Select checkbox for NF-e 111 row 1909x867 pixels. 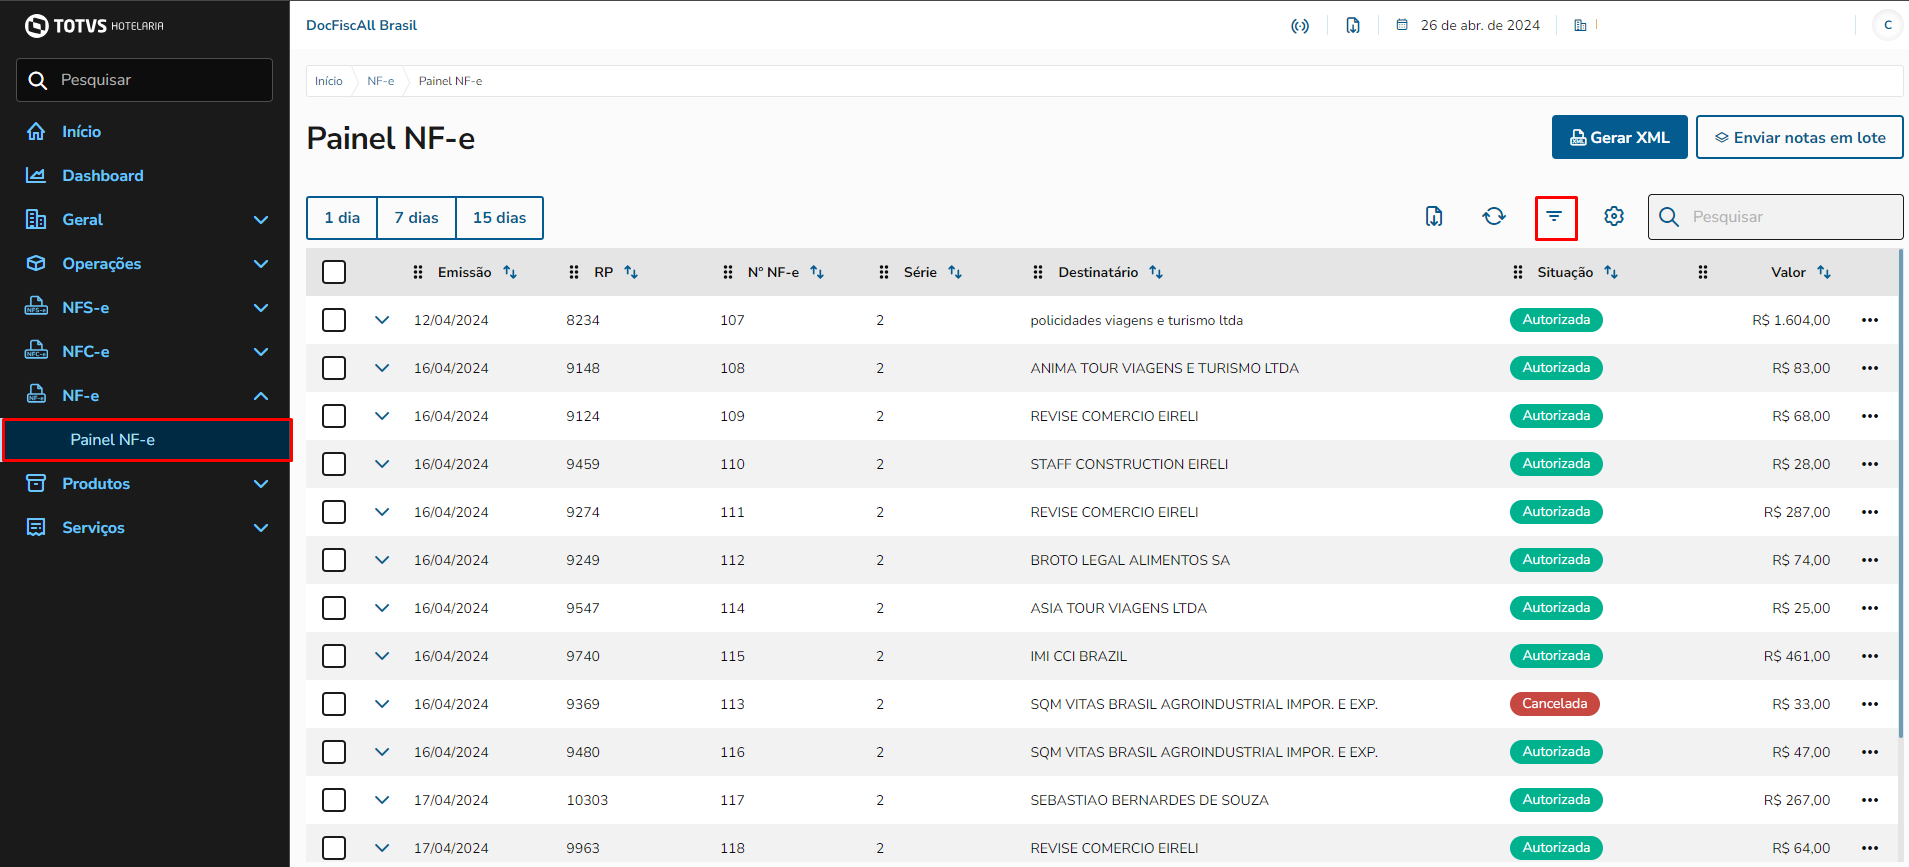click(x=334, y=512)
